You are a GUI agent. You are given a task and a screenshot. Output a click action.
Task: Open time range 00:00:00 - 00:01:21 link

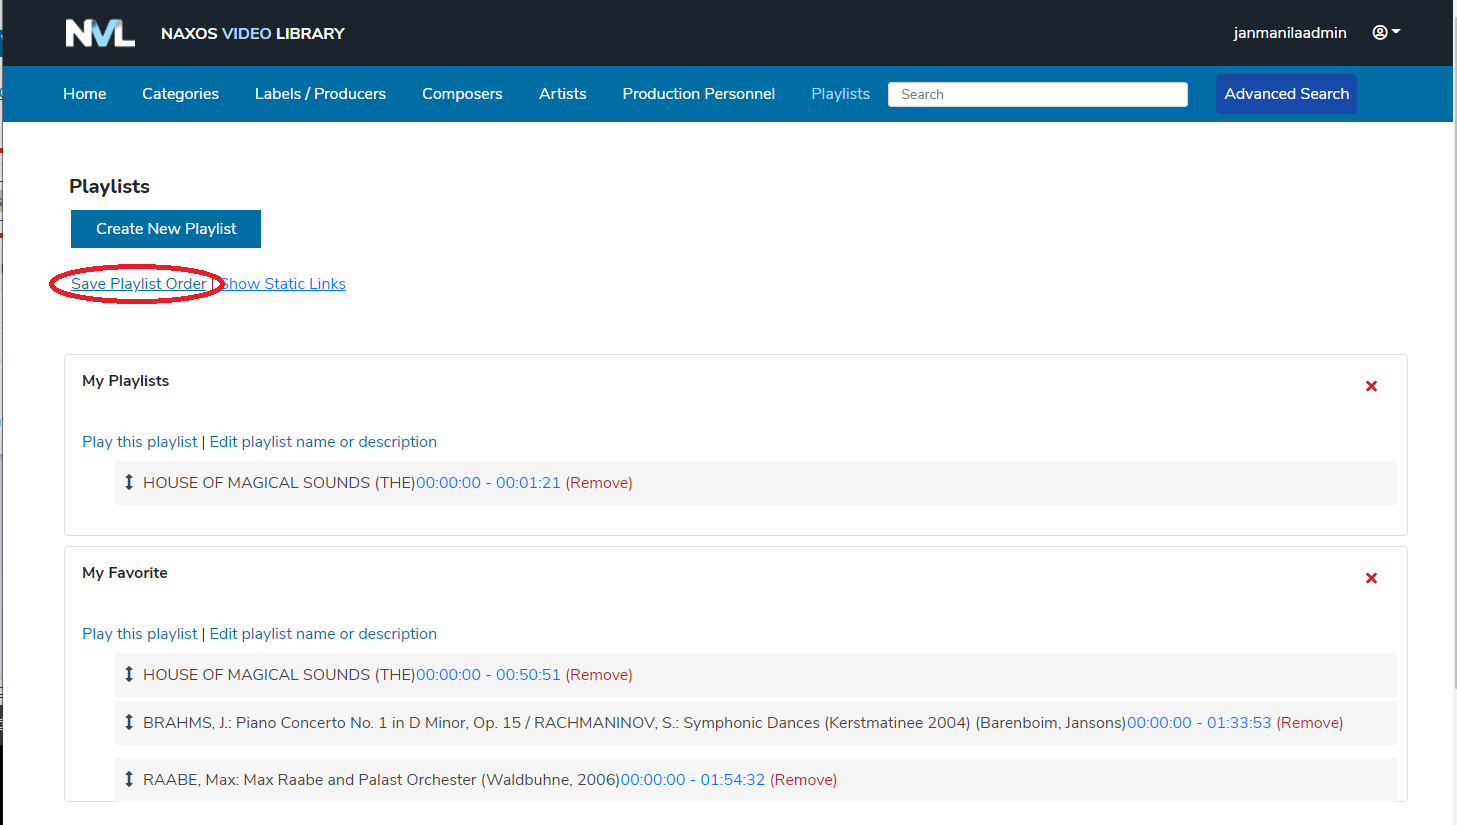tap(488, 483)
